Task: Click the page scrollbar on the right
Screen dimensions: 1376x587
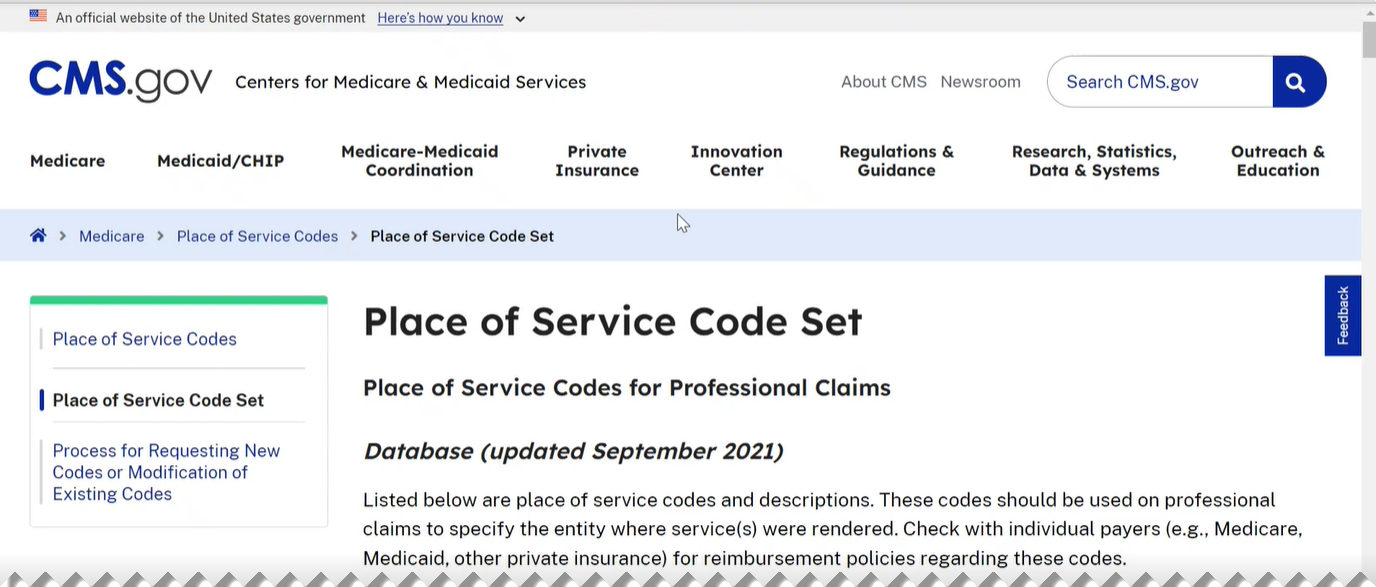Action: pos(1367,40)
